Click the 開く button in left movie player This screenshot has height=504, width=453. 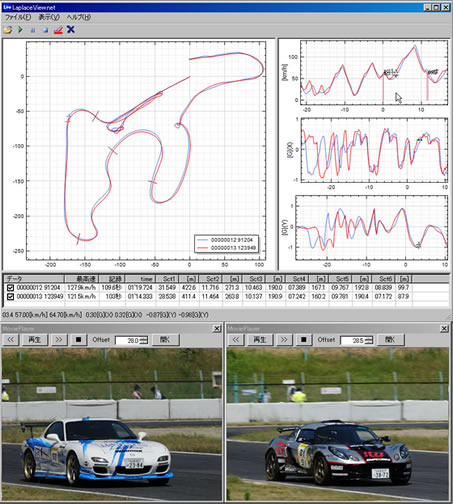click(x=166, y=340)
